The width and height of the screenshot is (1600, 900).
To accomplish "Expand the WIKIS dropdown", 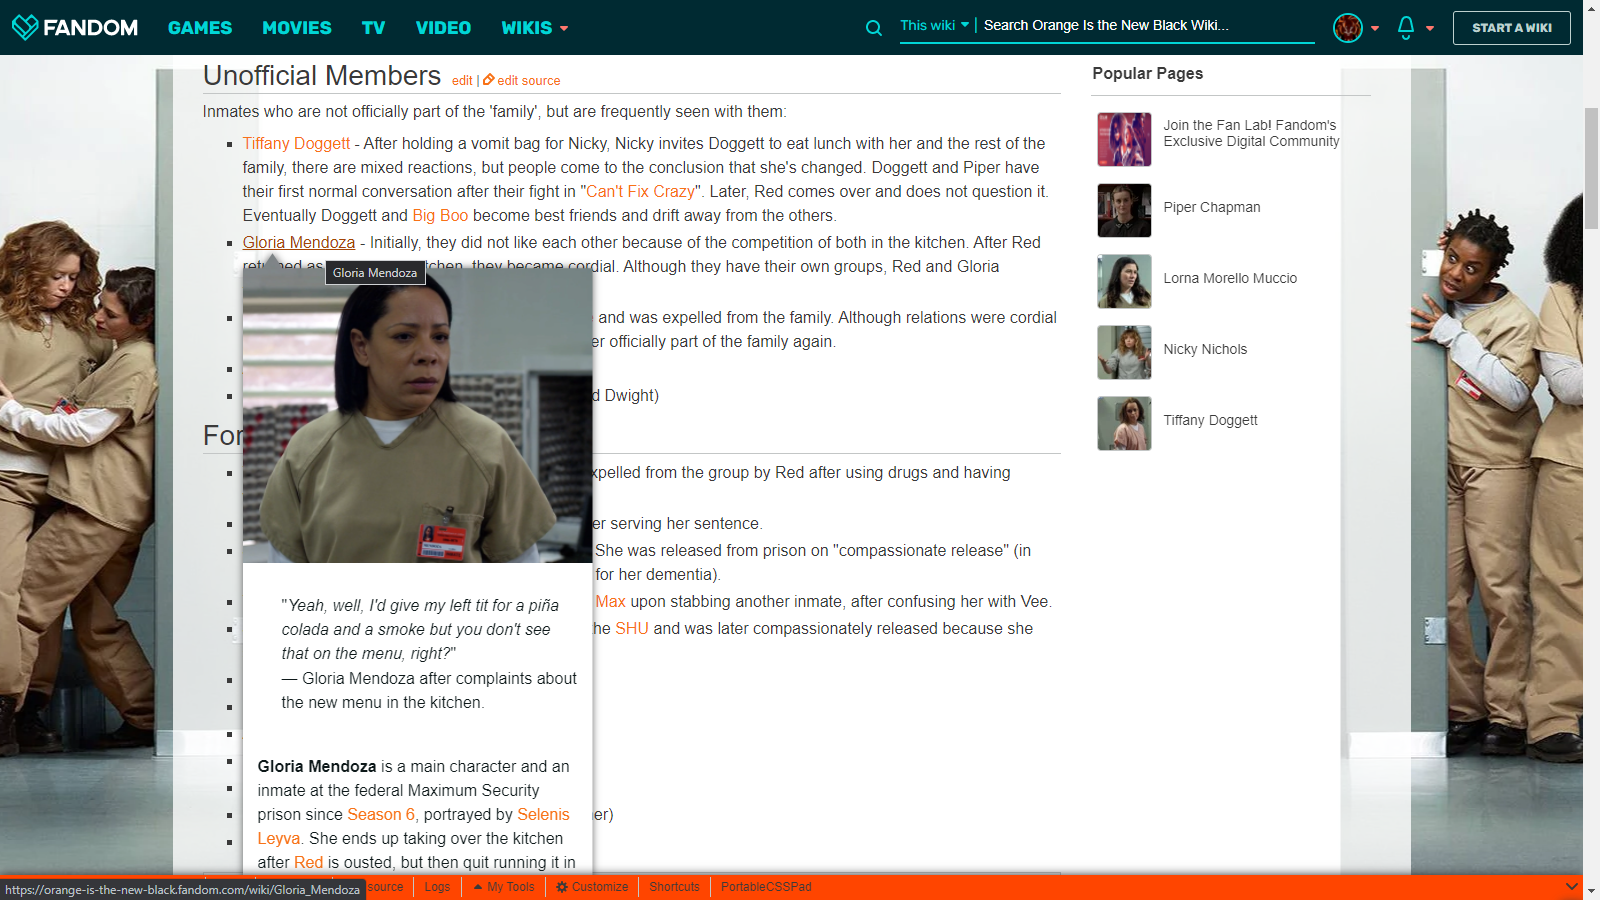I will click(535, 28).
